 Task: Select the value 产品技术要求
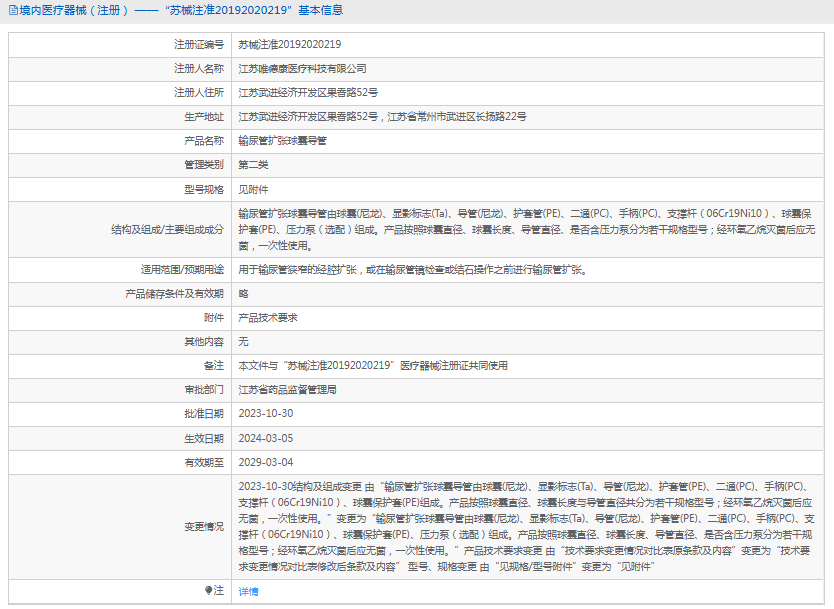tap(268, 318)
